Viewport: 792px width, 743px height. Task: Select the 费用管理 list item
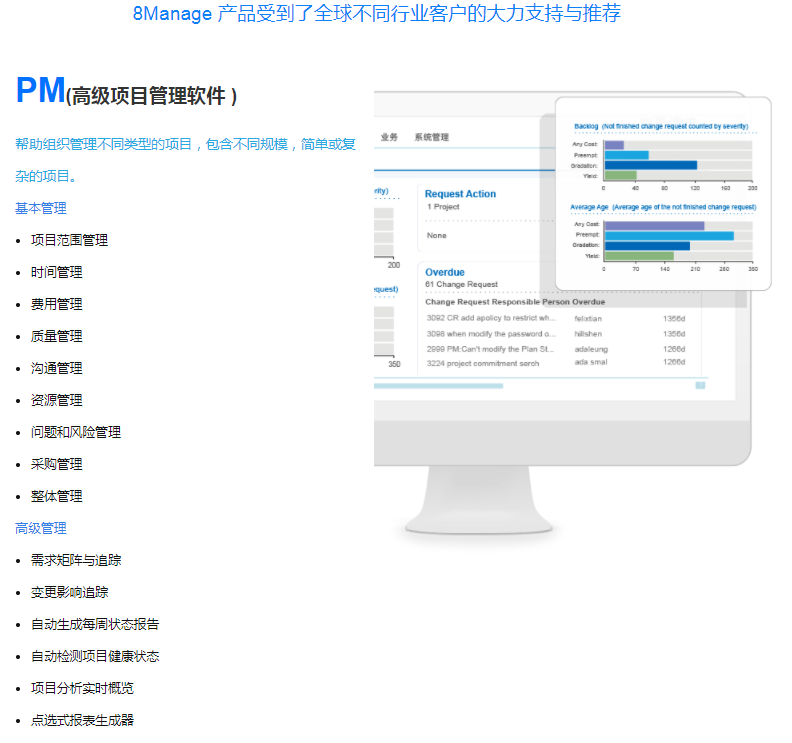[57, 304]
